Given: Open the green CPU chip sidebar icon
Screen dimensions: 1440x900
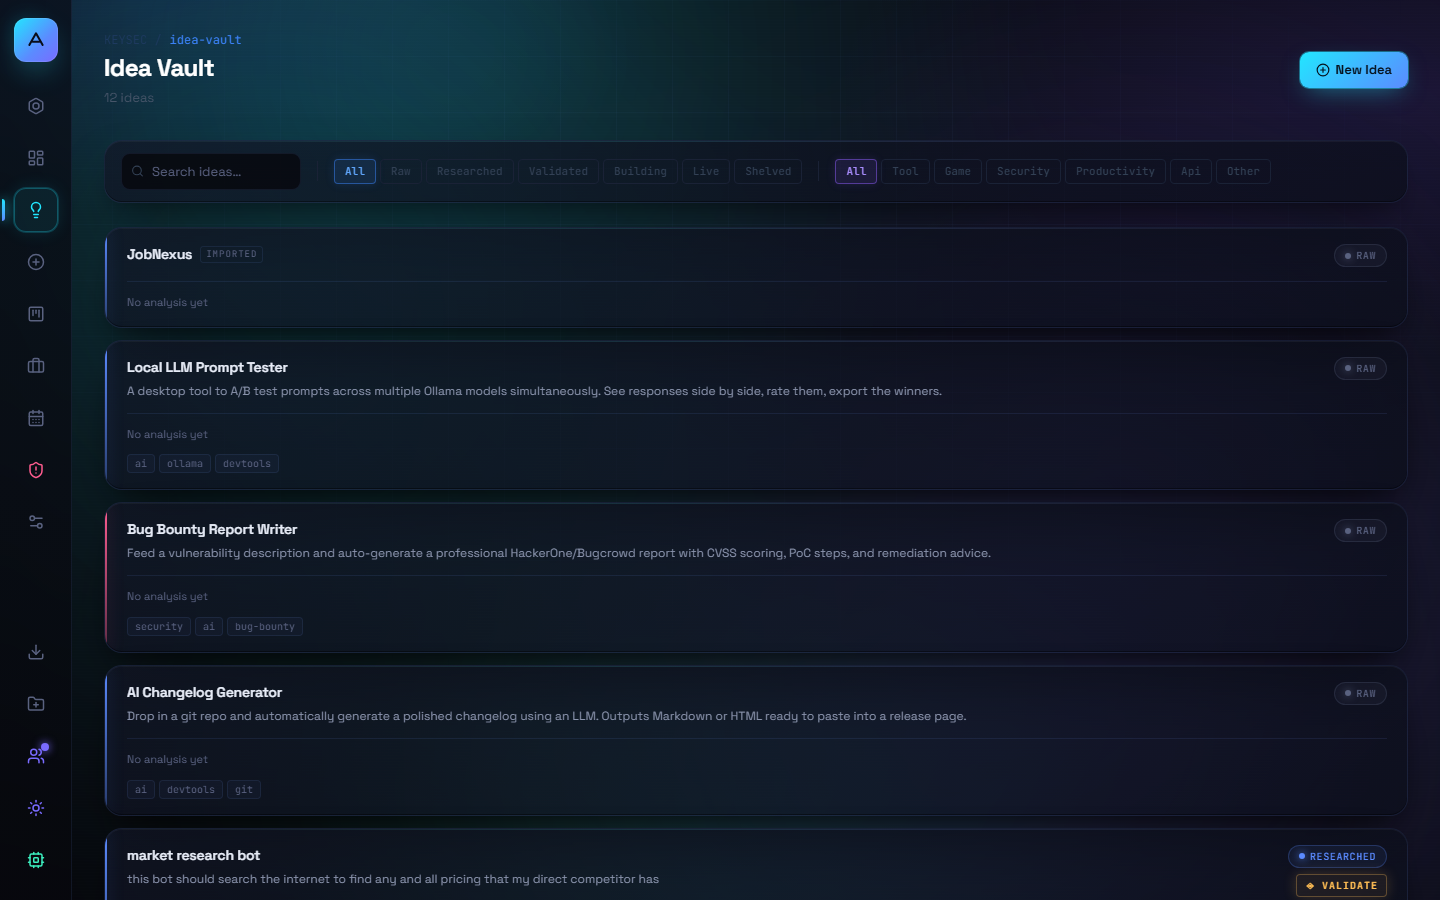Looking at the screenshot, I should [x=36, y=860].
